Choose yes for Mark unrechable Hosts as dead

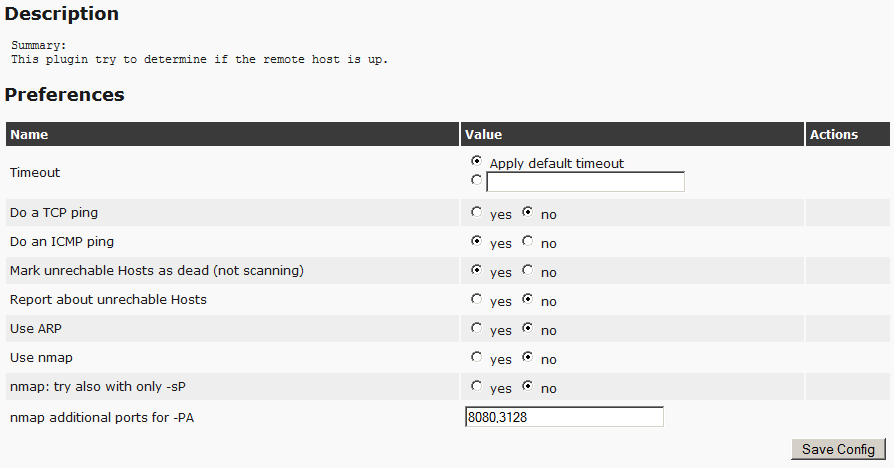click(x=476, y=270)
